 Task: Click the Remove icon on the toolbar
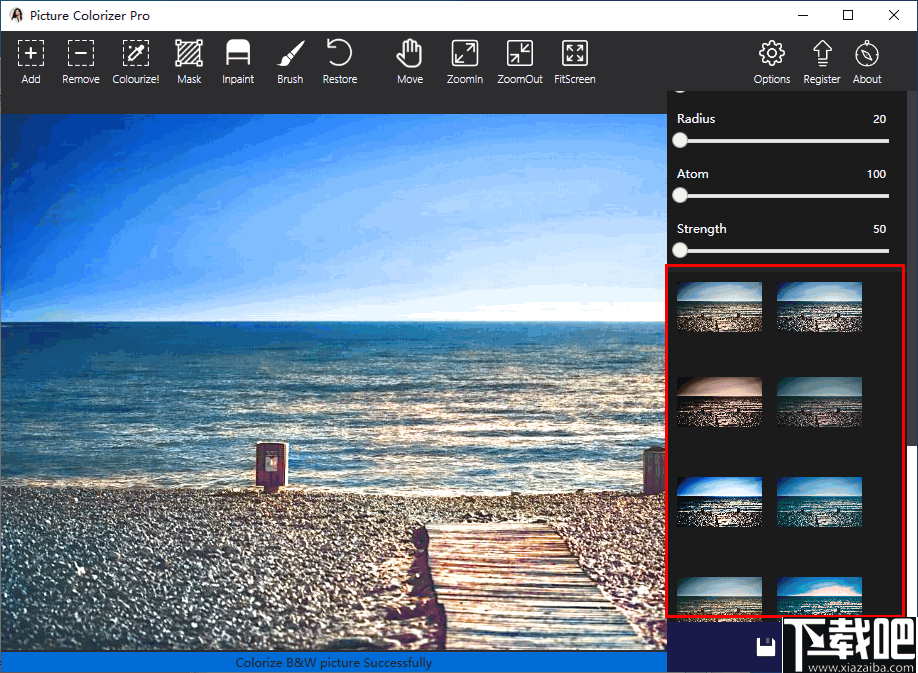(x=80, y=60)
